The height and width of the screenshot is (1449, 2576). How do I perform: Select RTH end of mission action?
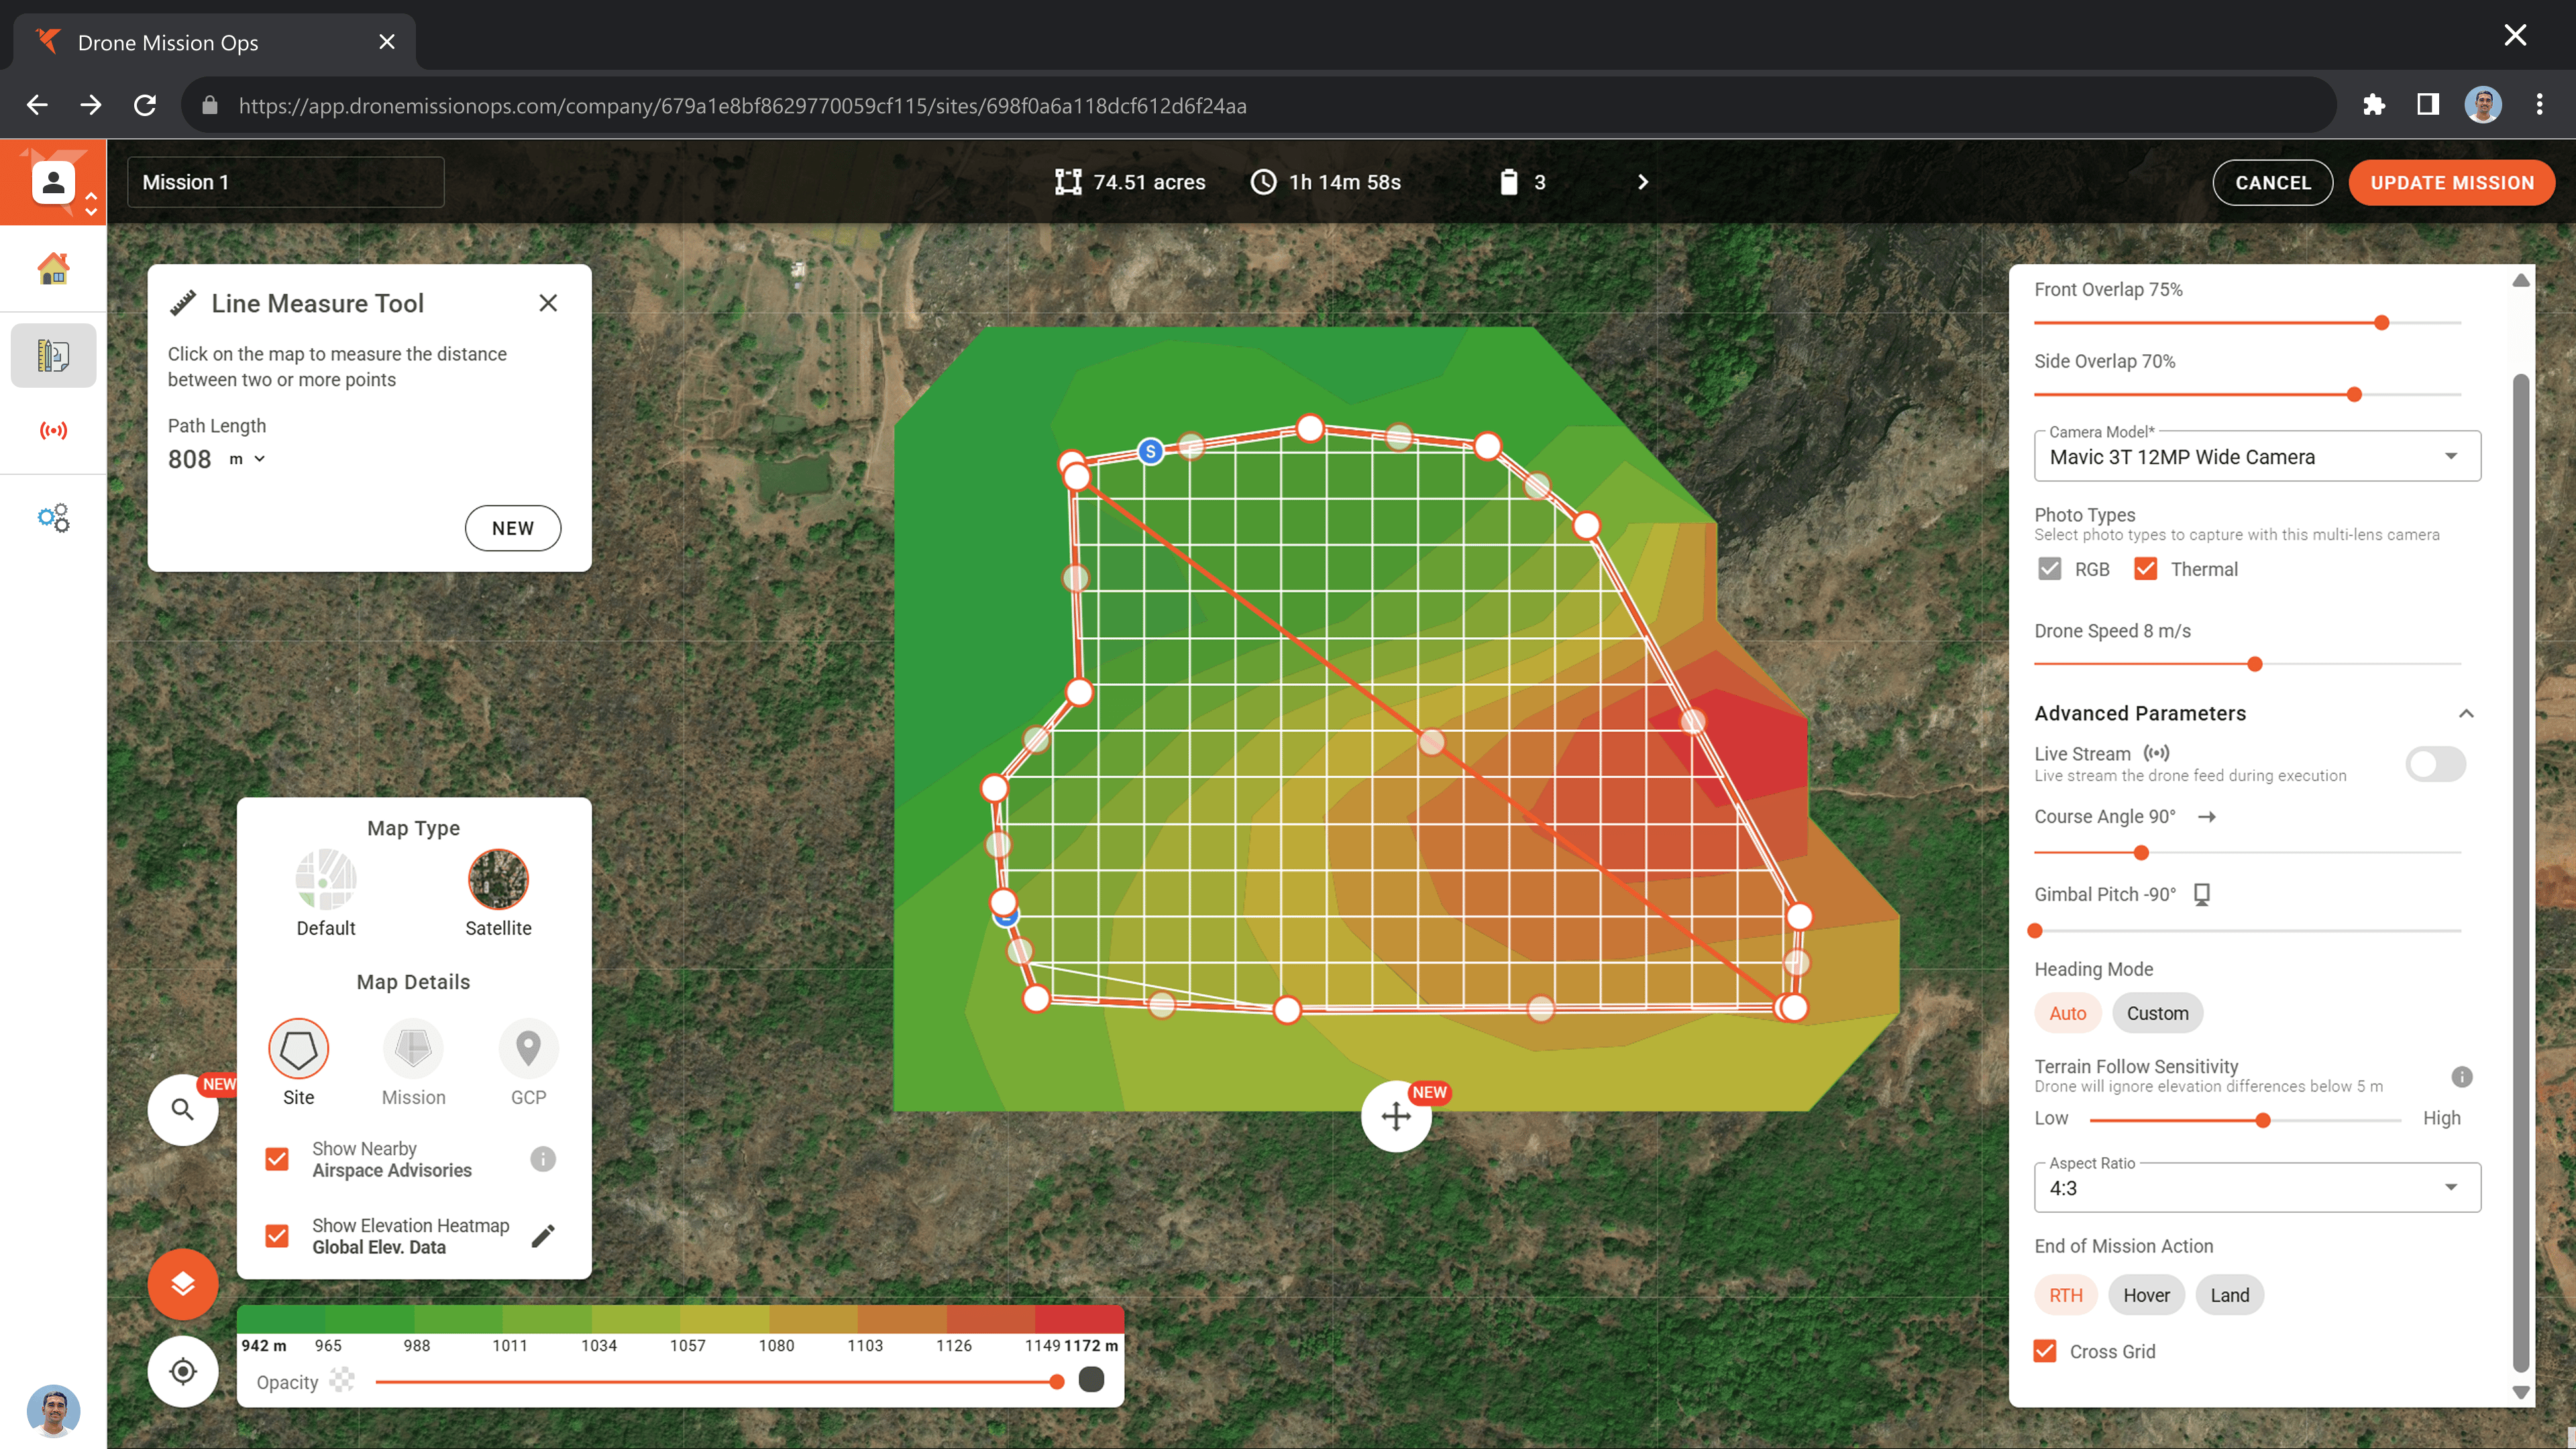click(x=2066, y=1295)
